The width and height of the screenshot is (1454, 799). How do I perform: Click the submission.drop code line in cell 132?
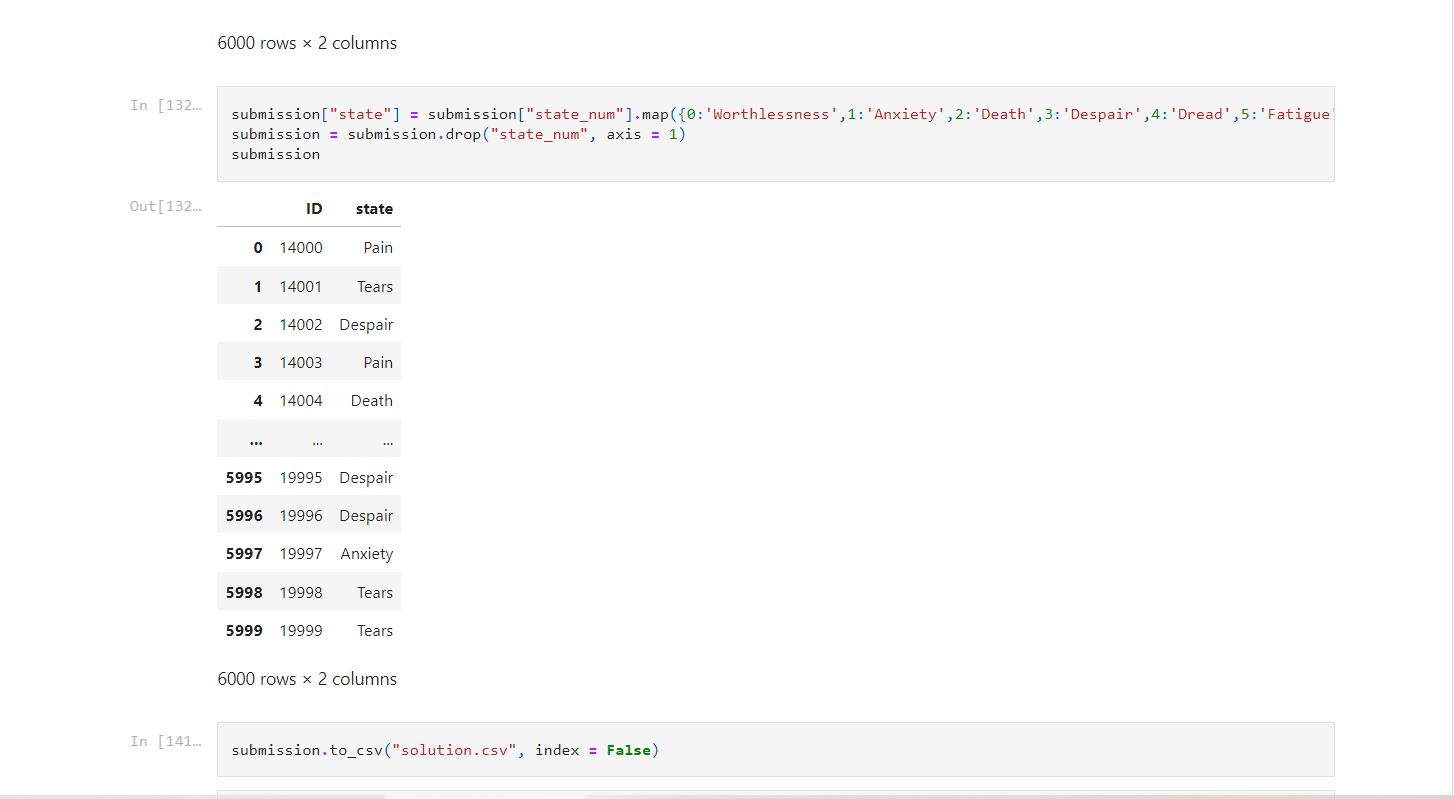459,134
